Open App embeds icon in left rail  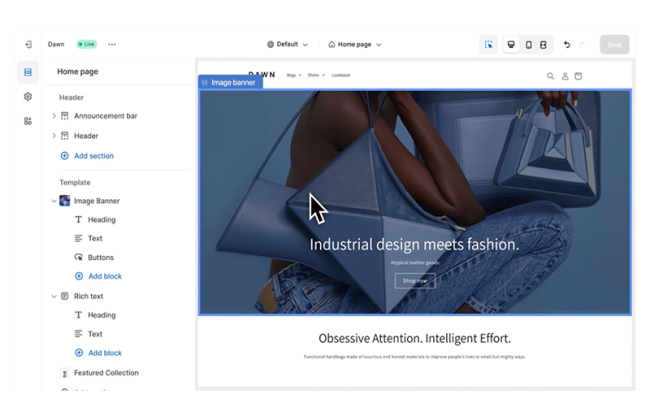pyautogui.click(x=28, y=121)
